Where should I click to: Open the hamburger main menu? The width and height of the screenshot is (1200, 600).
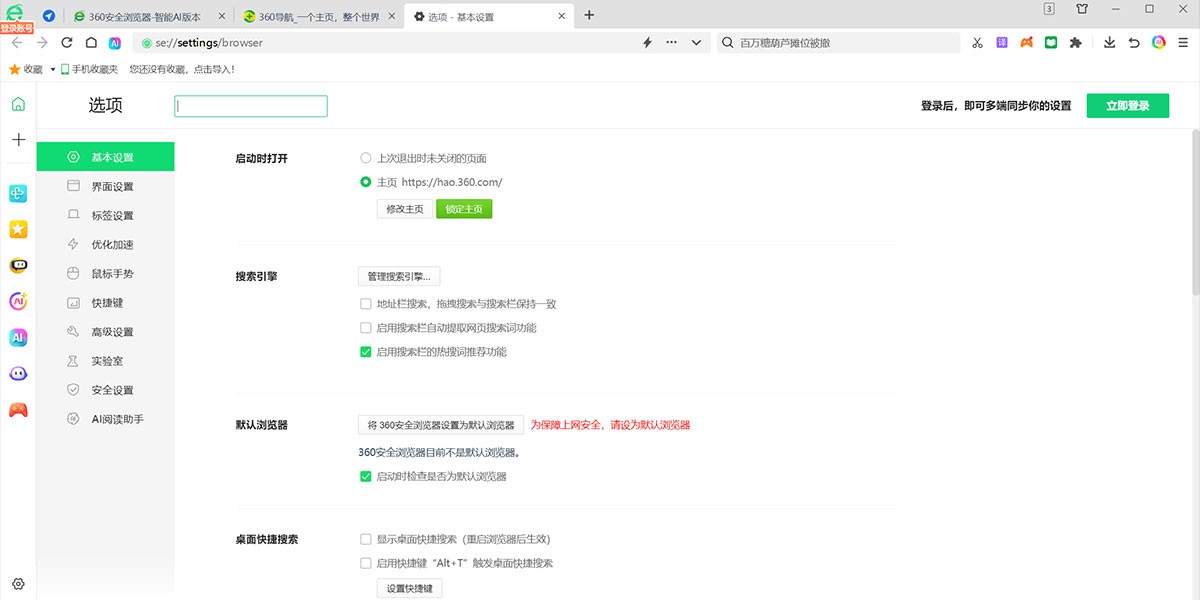tap(1184, 43)
